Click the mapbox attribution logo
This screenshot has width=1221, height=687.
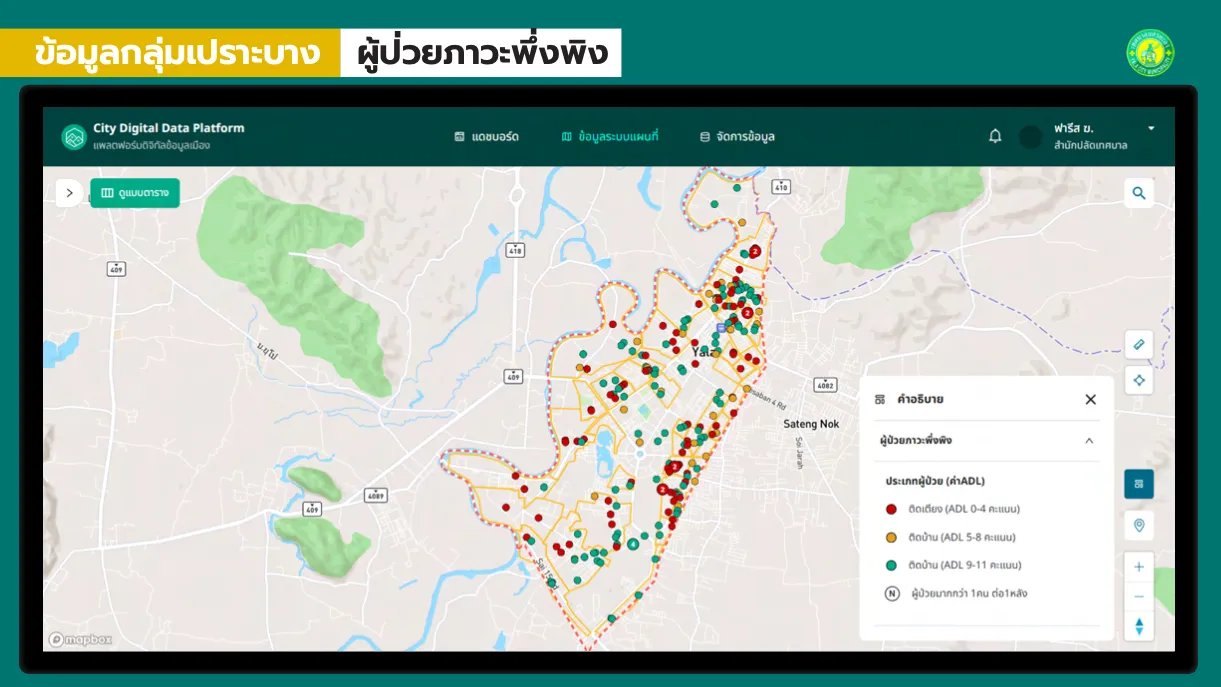coord(81,639)
